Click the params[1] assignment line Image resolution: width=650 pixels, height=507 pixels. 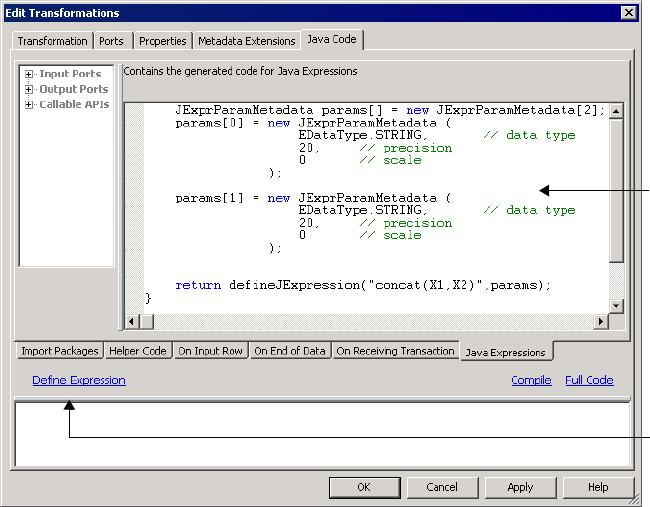(x=313, y=198)
